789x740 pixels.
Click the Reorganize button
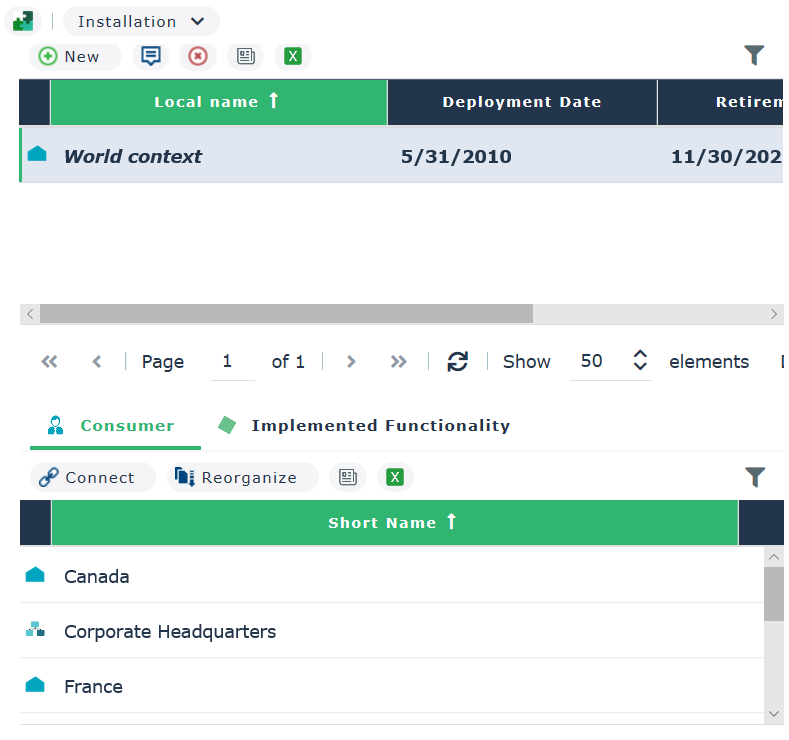pos(237,477)
